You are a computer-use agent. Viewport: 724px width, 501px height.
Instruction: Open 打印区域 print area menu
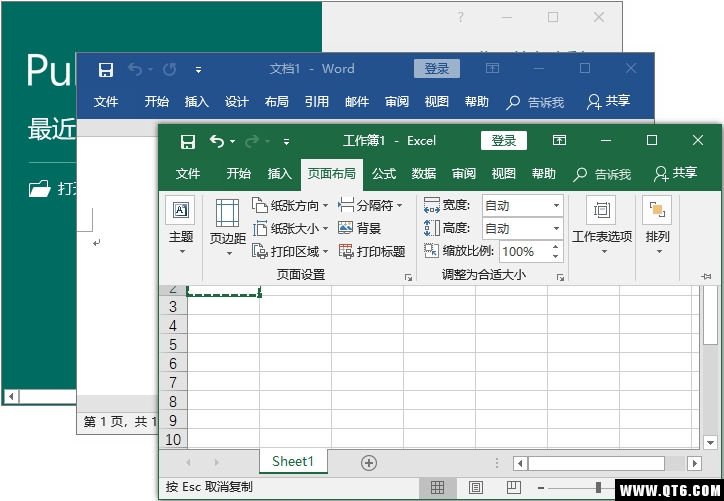tap(290, 252)
